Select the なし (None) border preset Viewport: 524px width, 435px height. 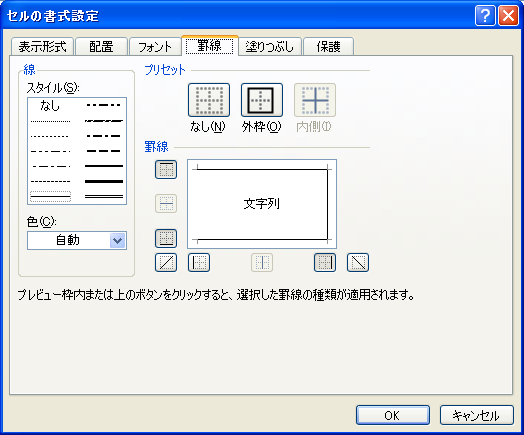(209, 100)
